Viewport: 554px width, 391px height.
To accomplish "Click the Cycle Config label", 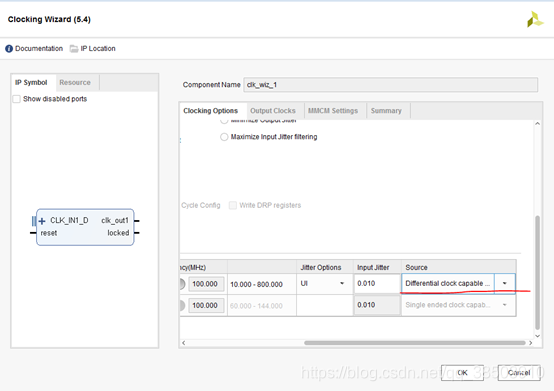I will 201,205.
